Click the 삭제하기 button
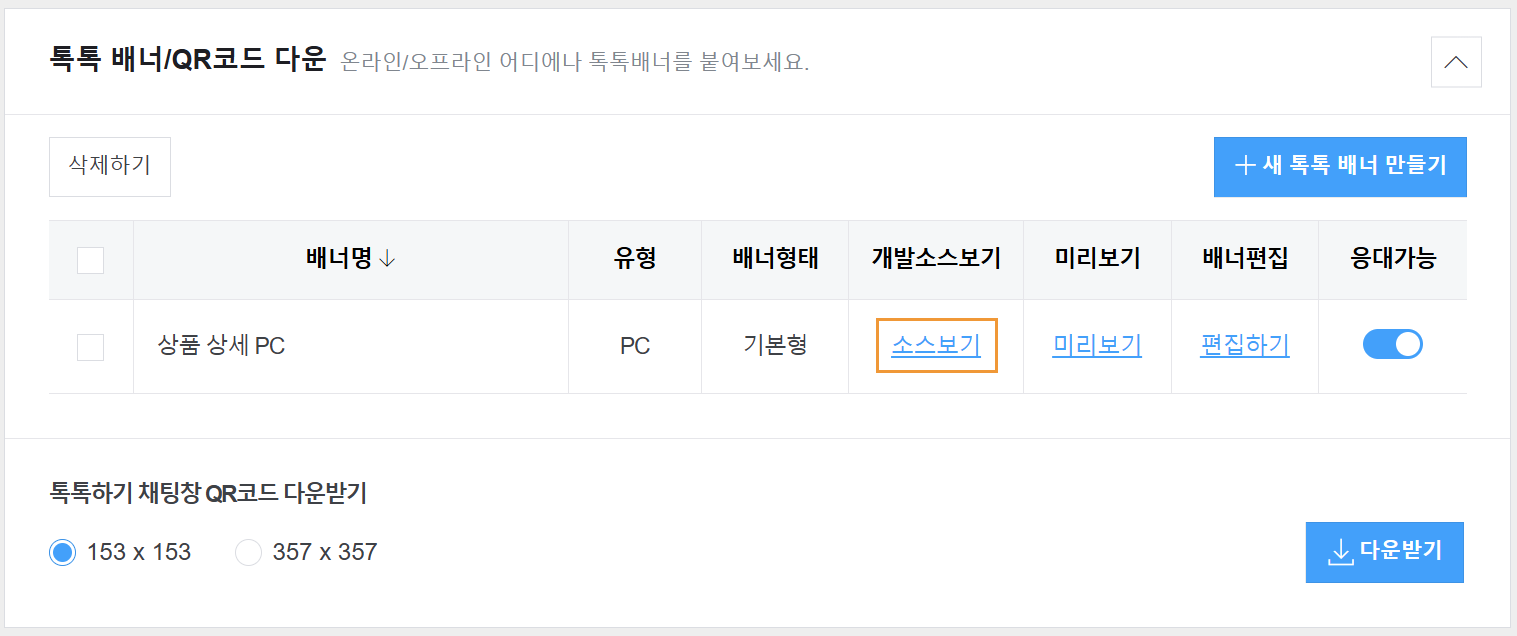This screenshot has width=1517, height=636. pyautogui.click(x=110, y=166)
